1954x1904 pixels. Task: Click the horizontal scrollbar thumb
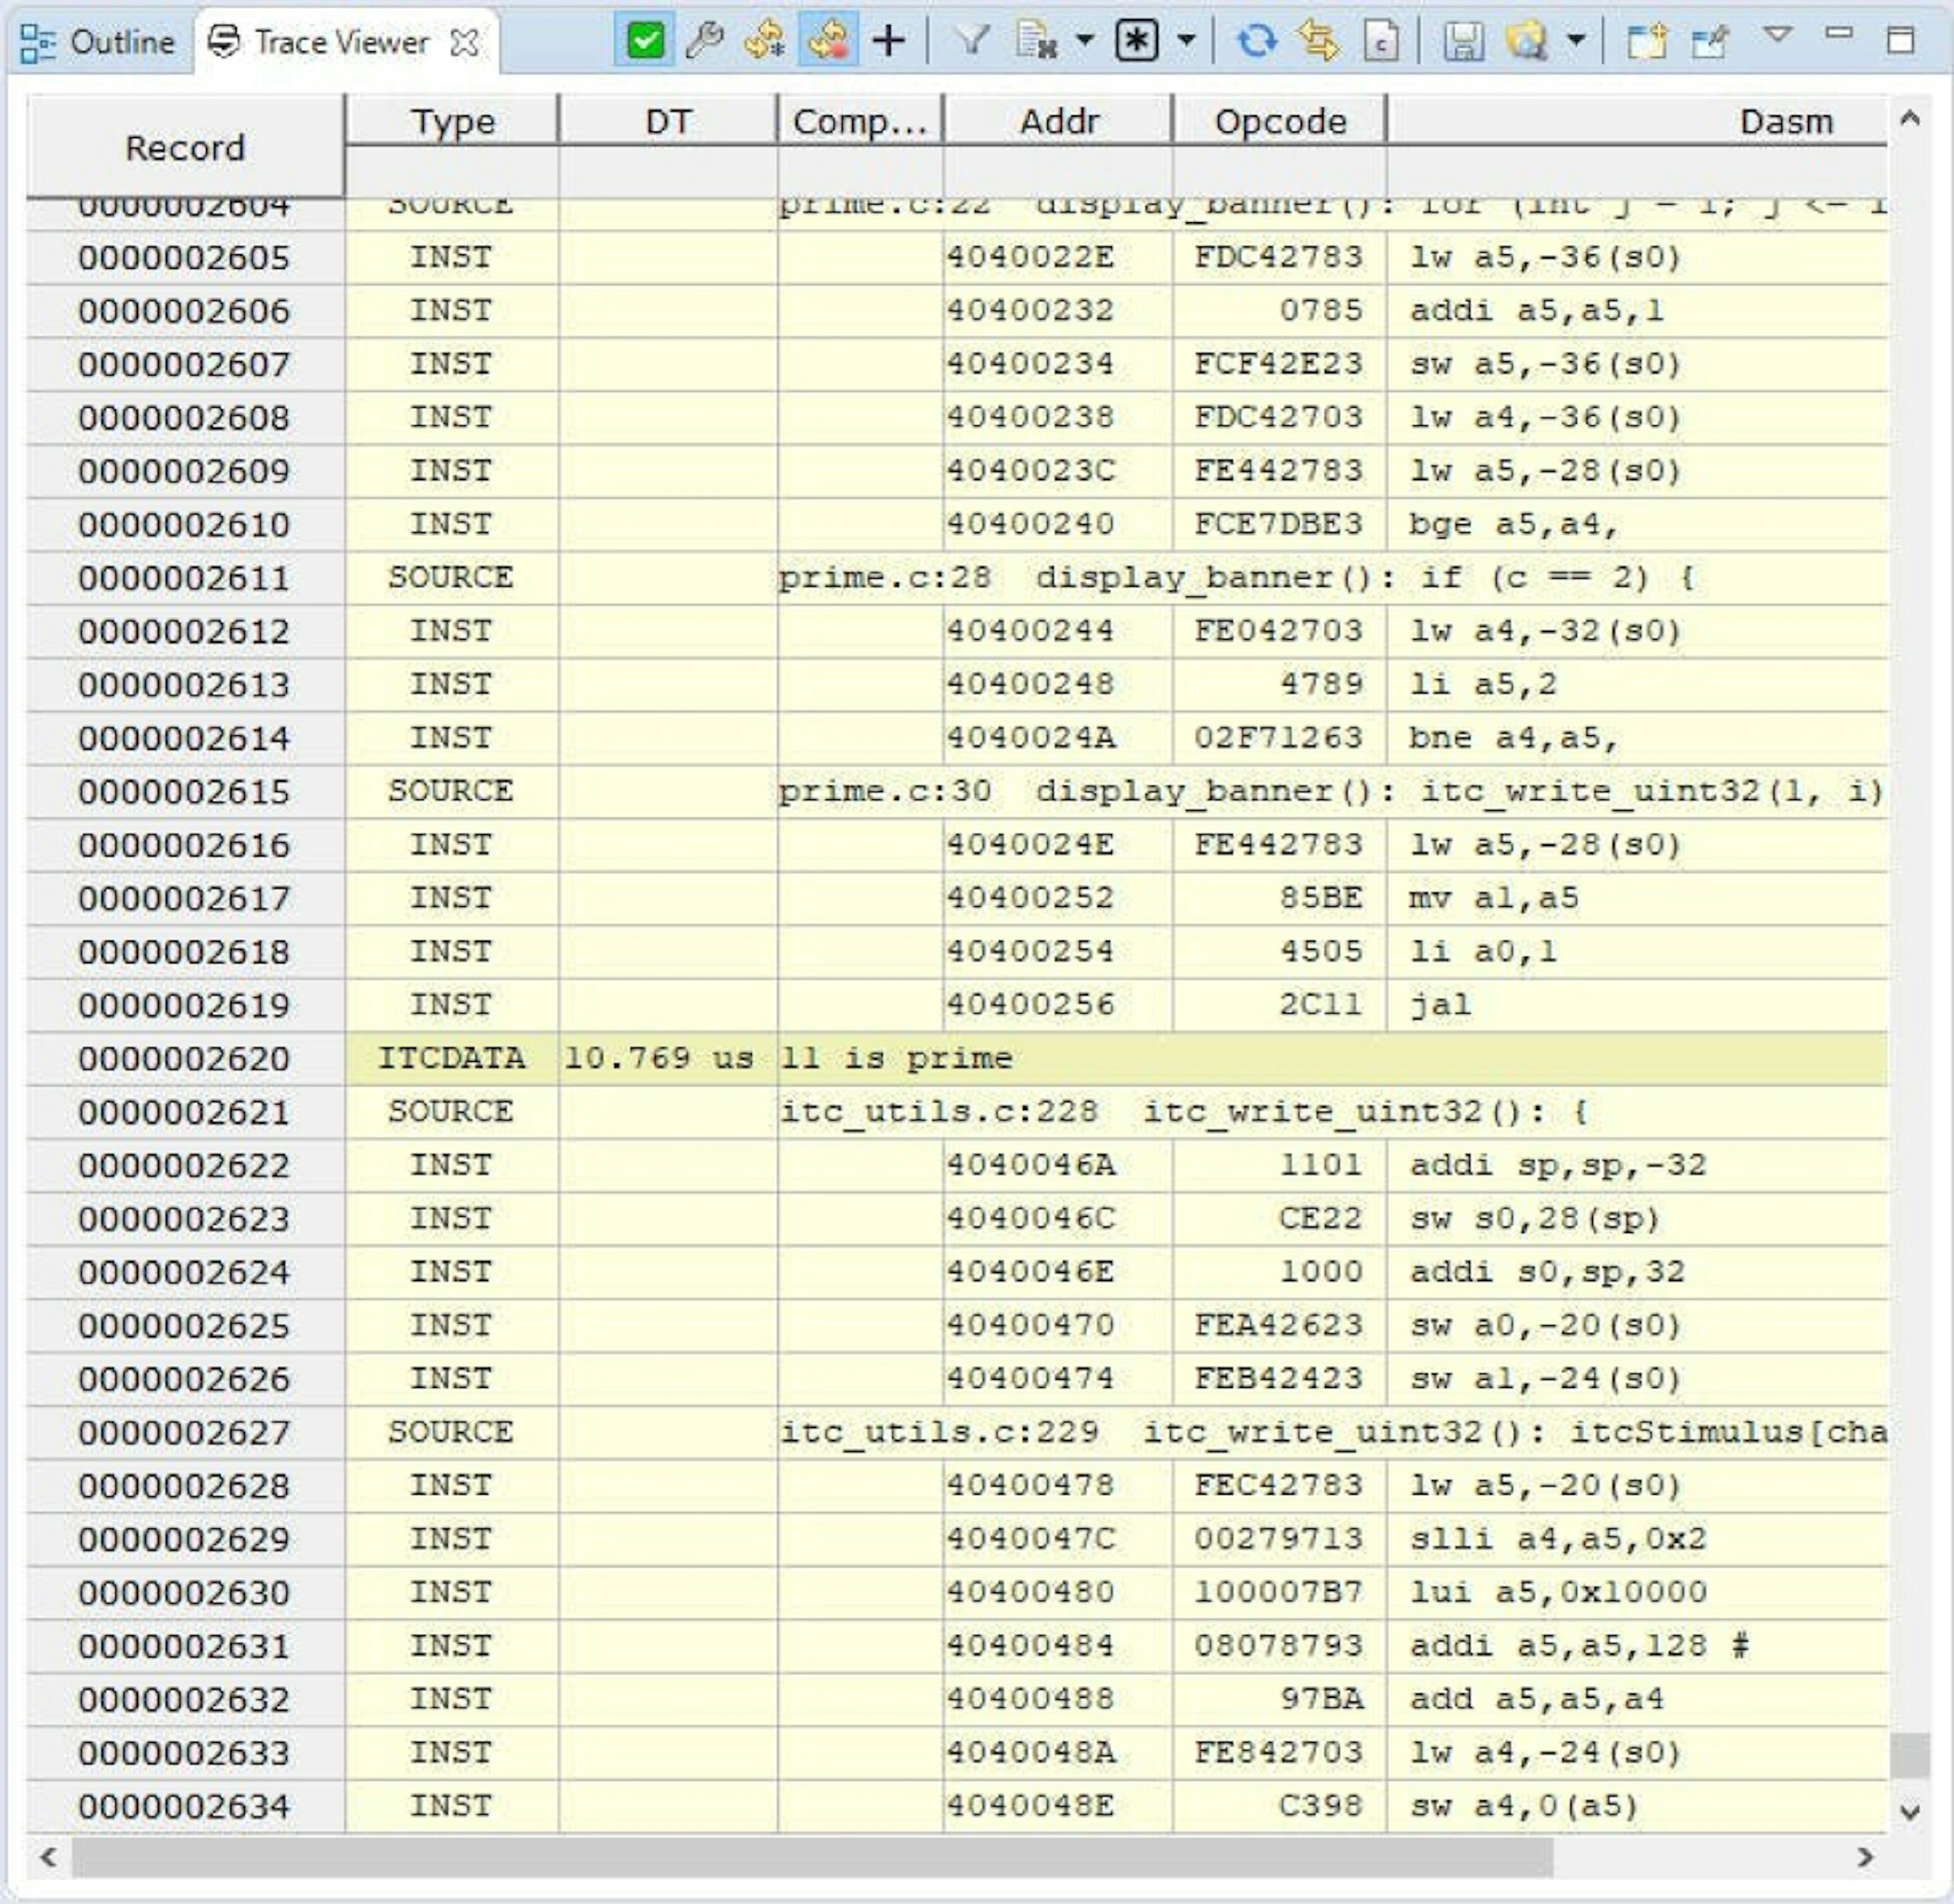pyautogui.click(x=812, y=1857)
